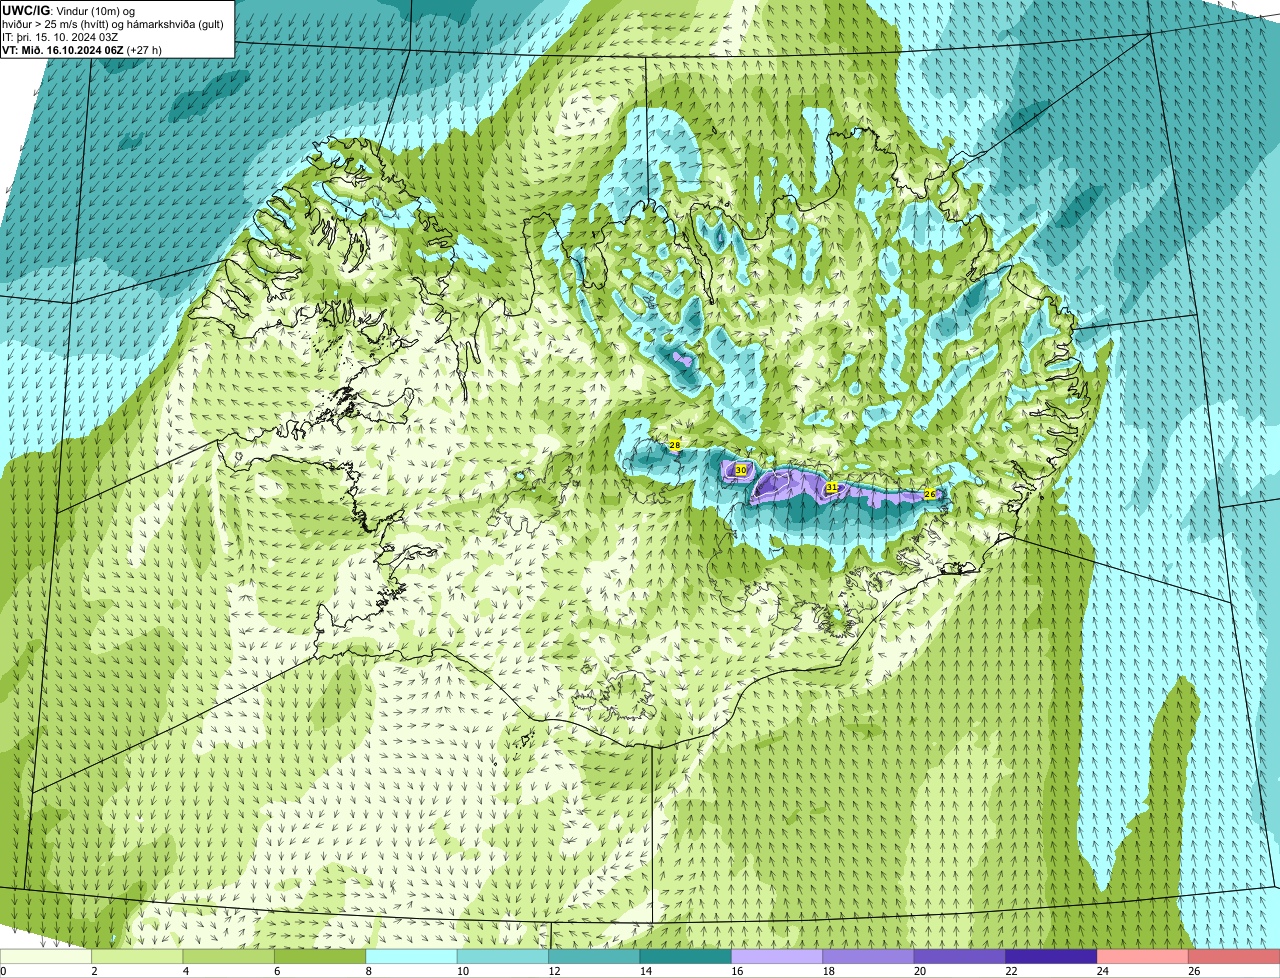Select the 6–8 dark green legend swatch

tap(320, 957)
